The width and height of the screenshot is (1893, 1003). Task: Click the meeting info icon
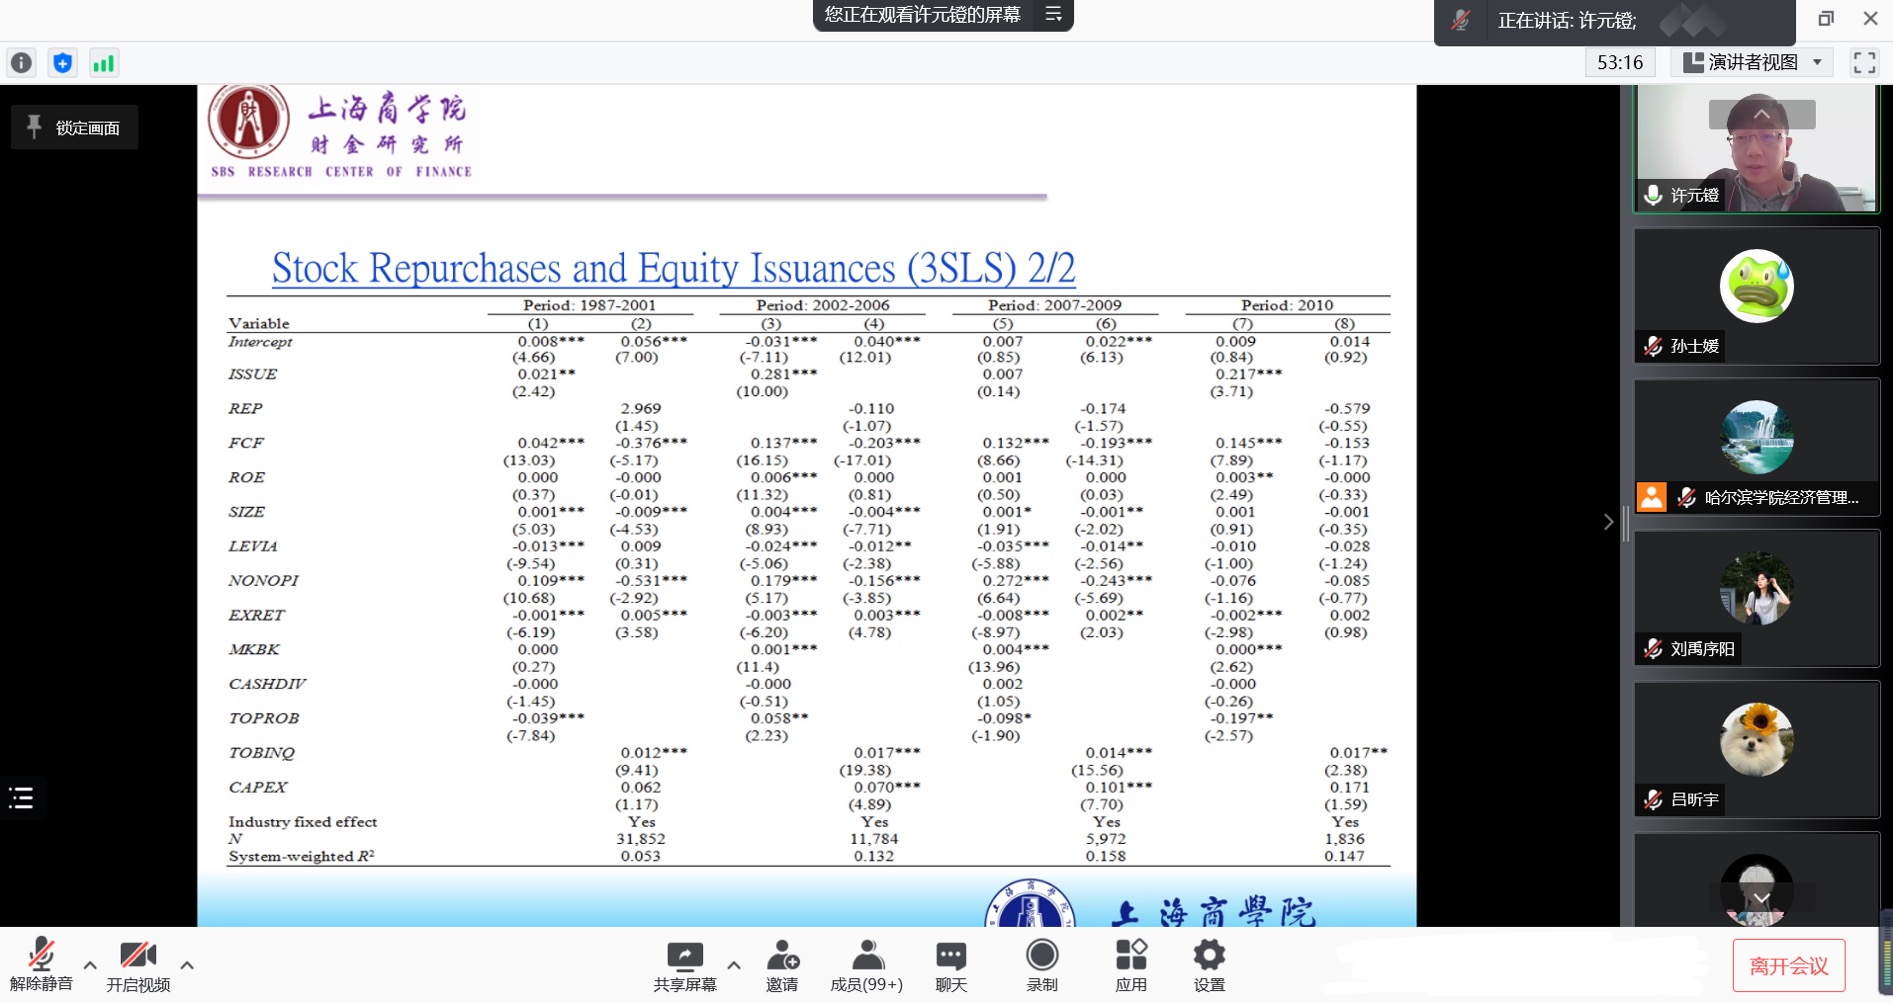tap(21, 63)
